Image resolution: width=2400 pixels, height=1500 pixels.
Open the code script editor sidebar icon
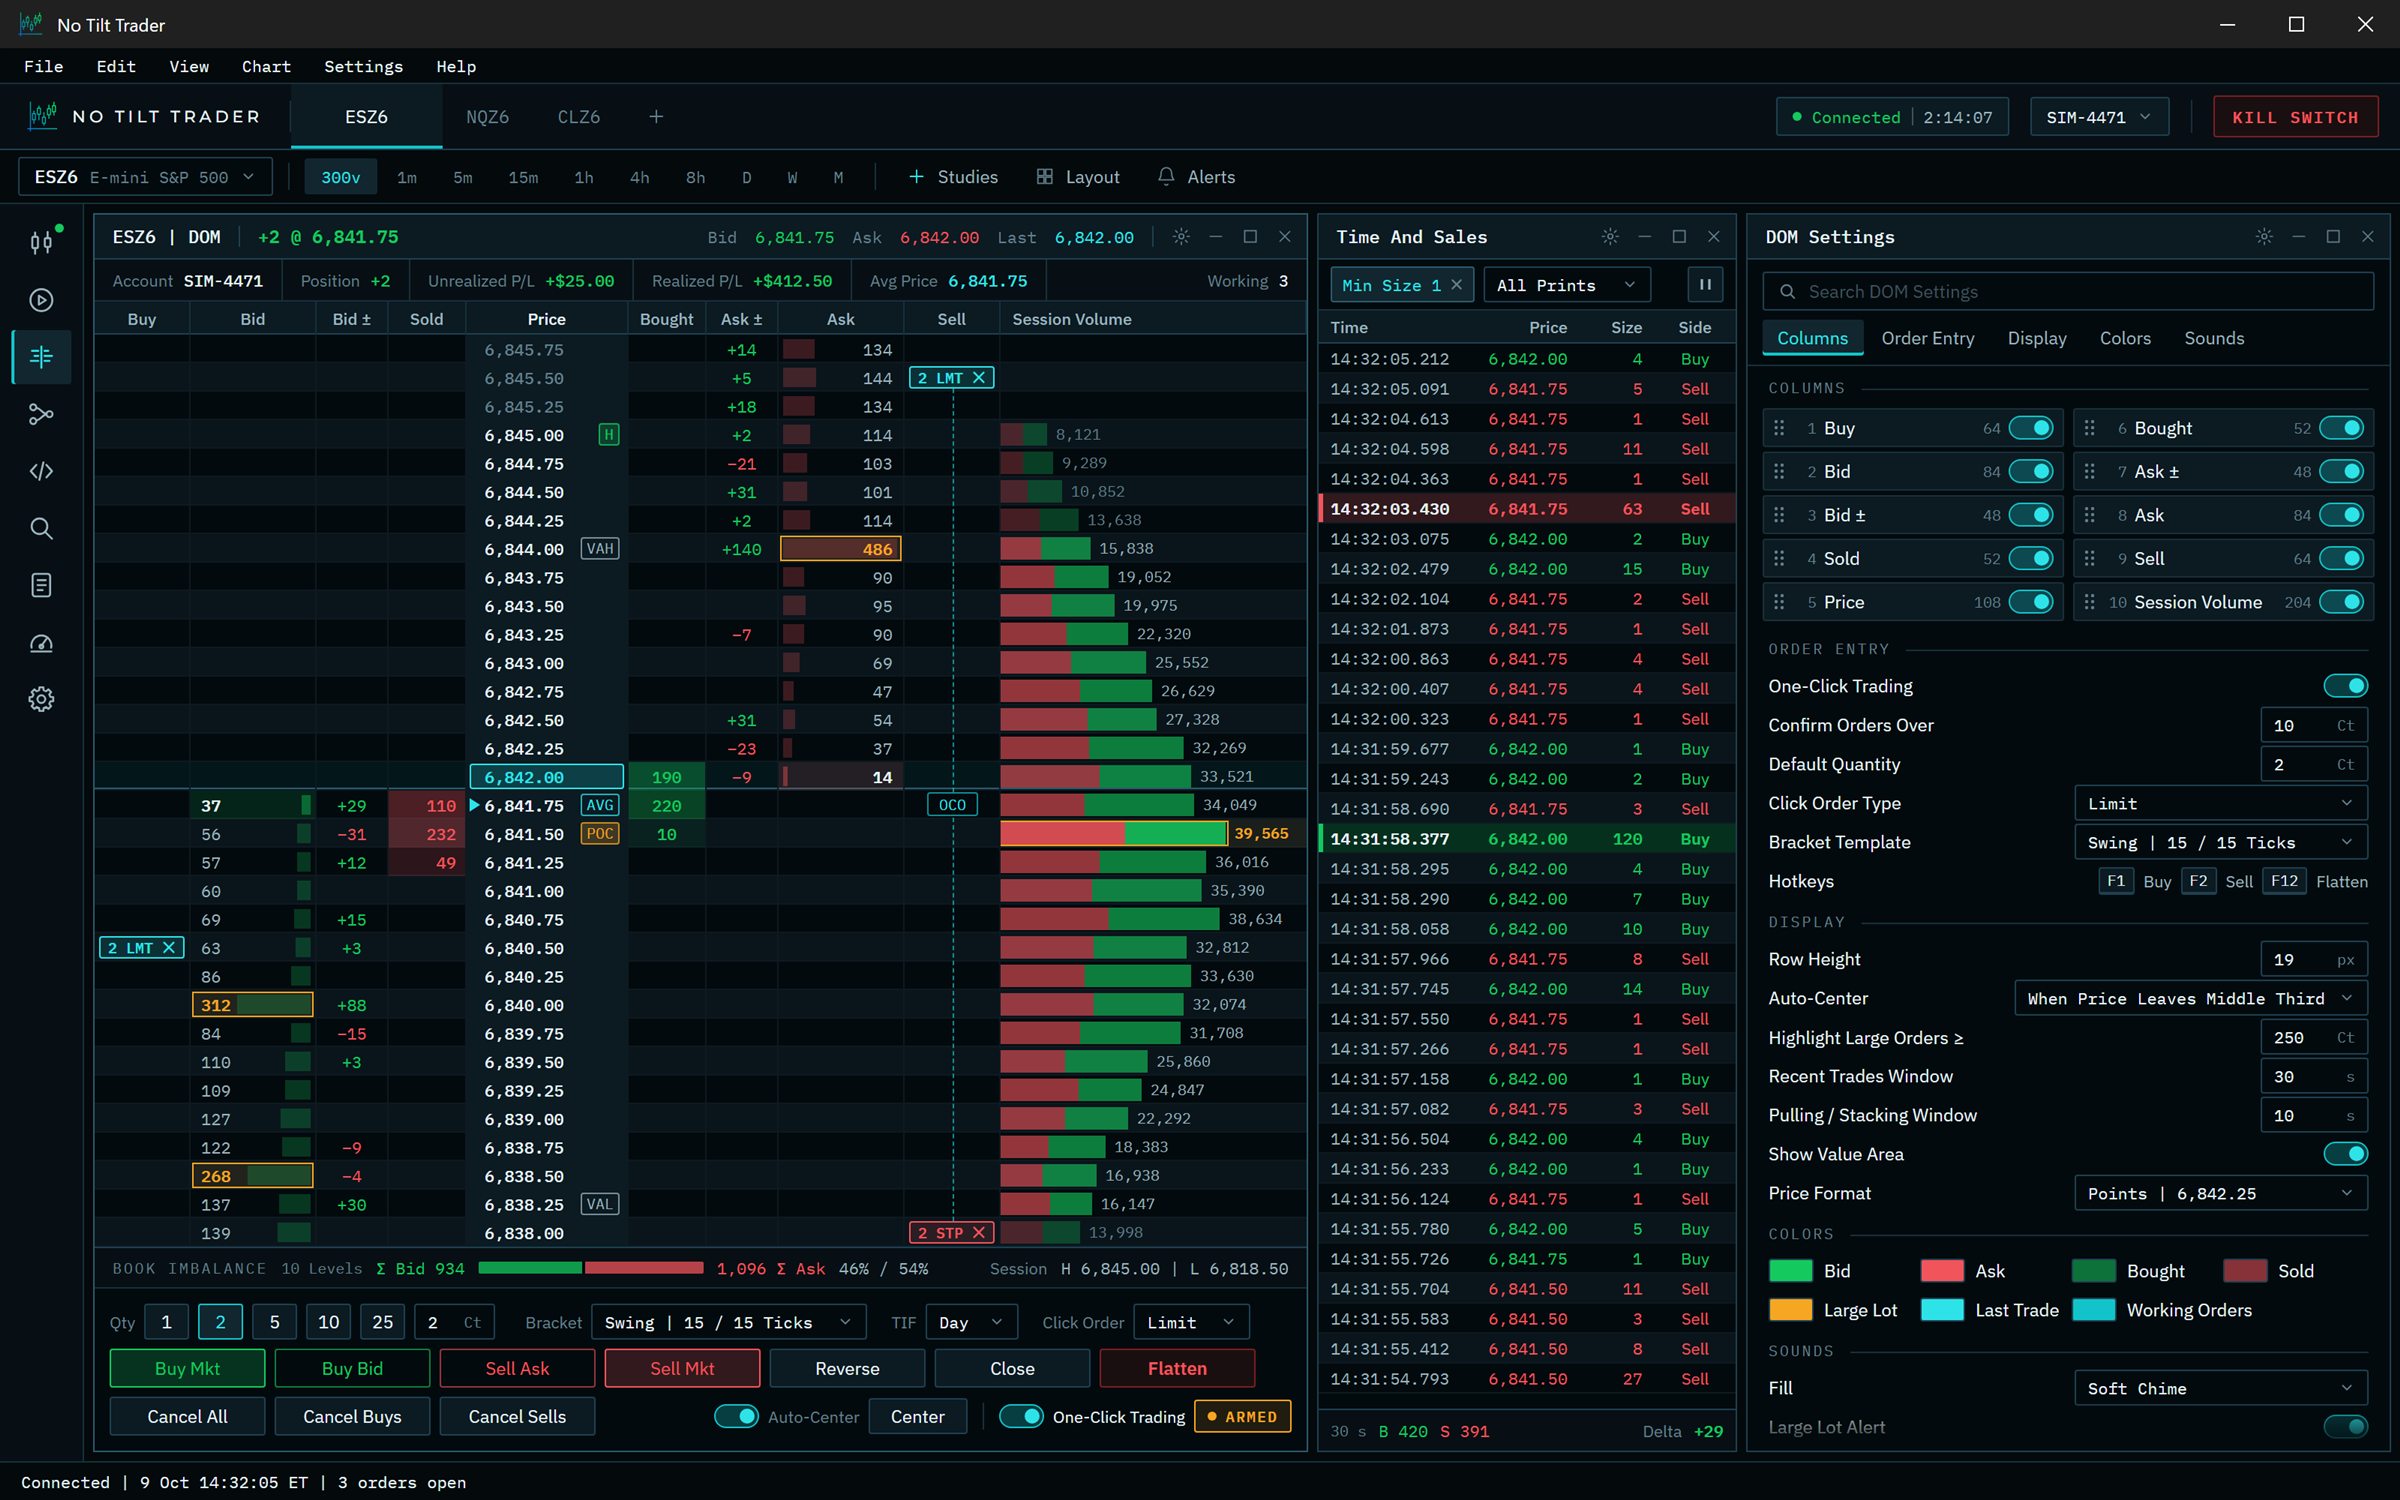pos(41,471)
